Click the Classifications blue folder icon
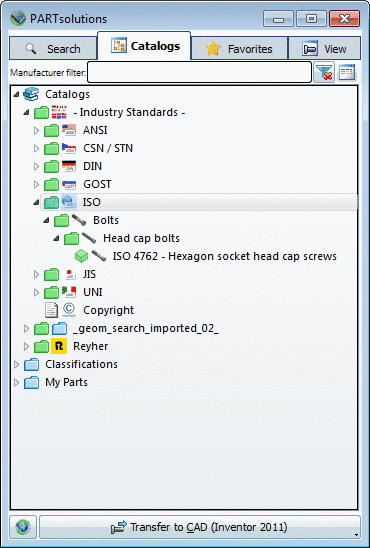 tap(31, 365)
